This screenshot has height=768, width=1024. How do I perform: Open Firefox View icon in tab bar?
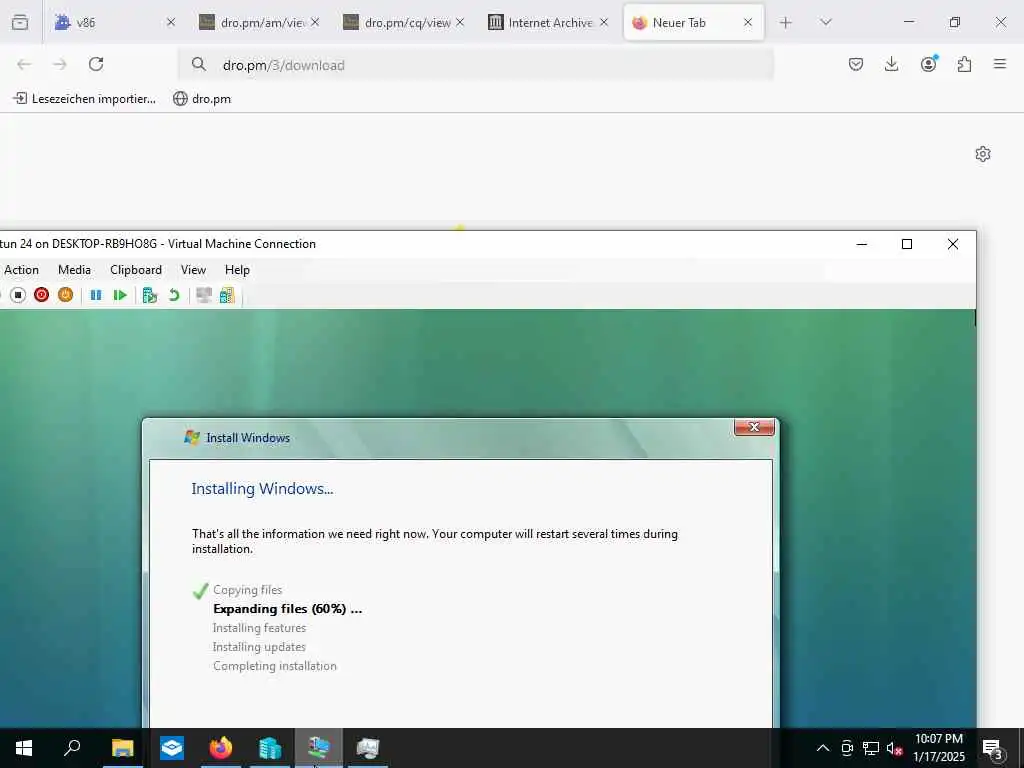click(20, 22)
